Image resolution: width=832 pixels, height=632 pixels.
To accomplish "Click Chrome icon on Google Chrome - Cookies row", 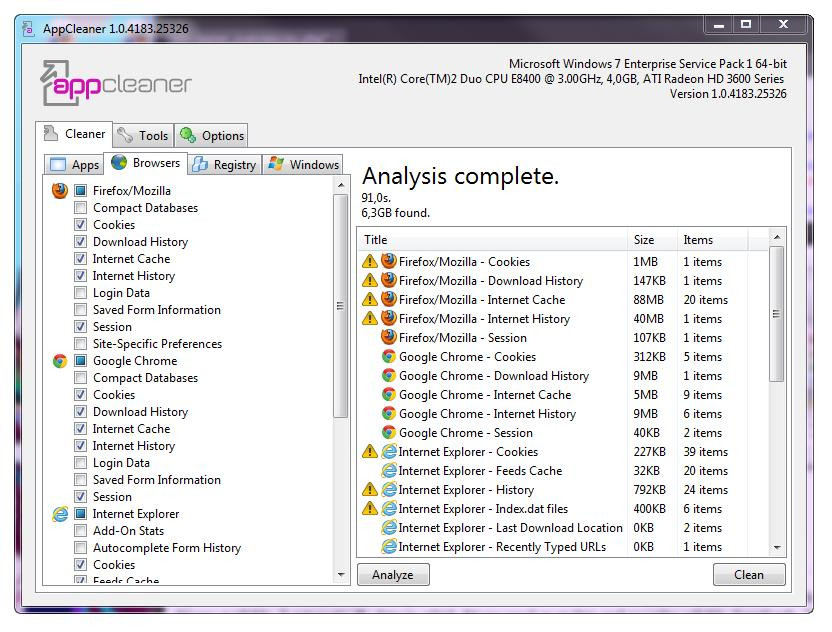I will [x=389, y=357].
